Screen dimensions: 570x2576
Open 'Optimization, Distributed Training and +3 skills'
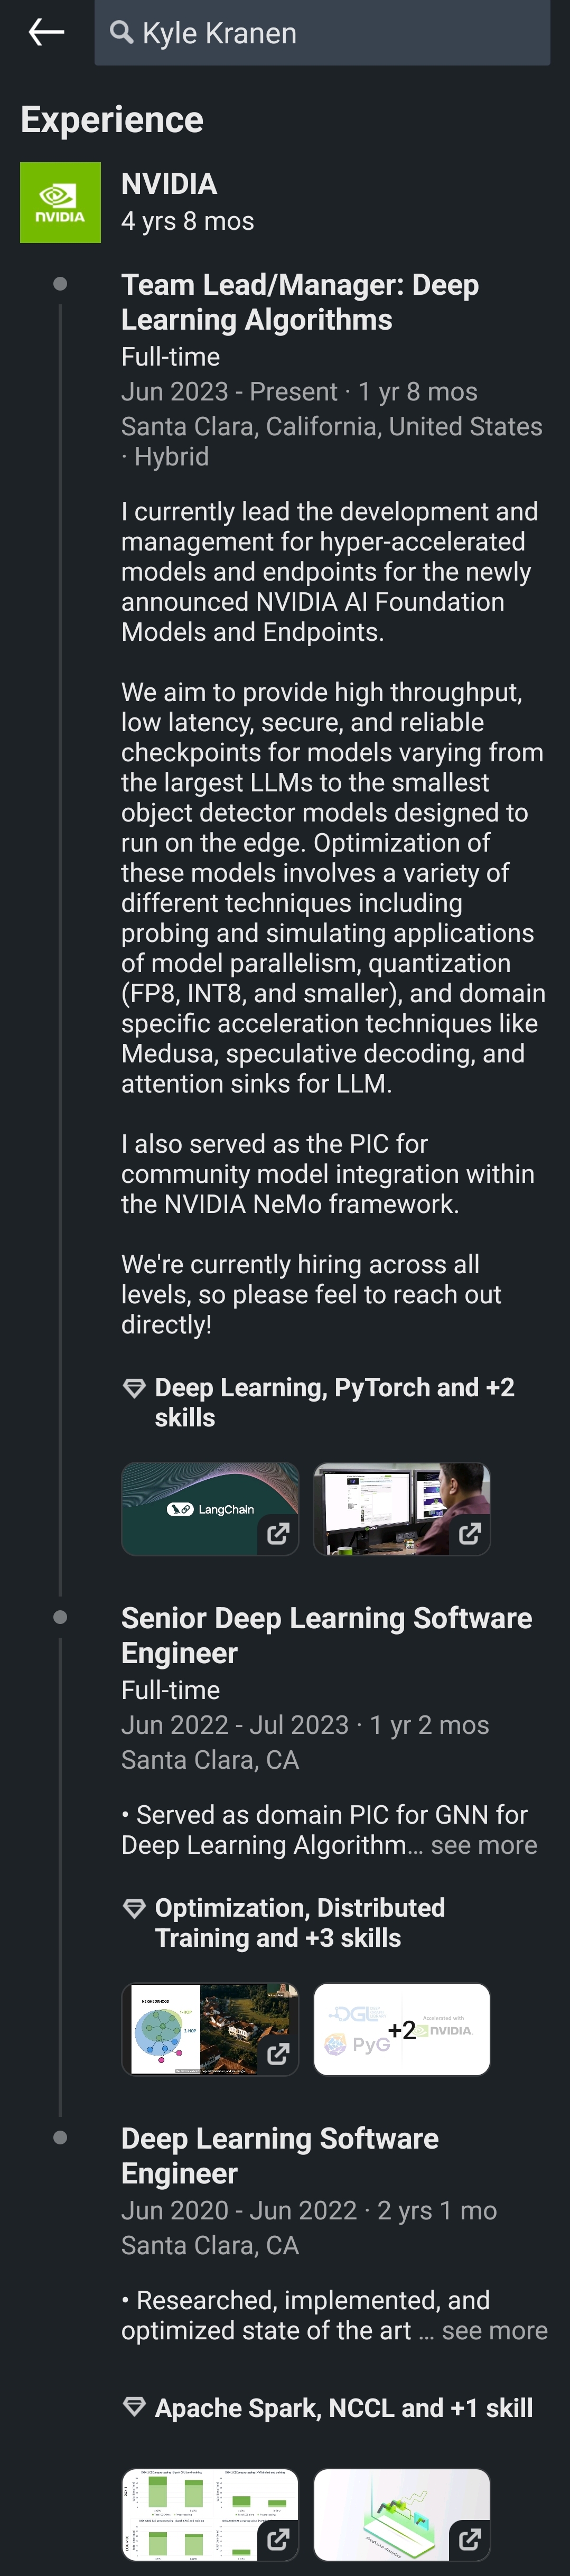coord(300,1922)
